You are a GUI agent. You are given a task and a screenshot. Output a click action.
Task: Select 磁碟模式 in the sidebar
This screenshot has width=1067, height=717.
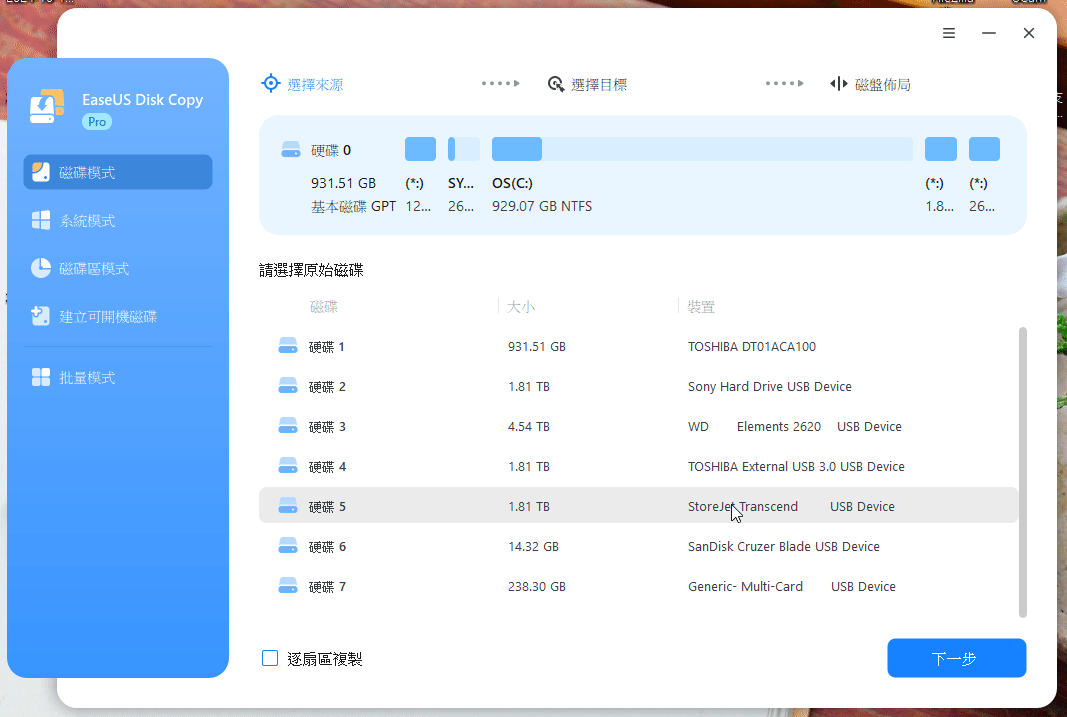tap(118, 172)
